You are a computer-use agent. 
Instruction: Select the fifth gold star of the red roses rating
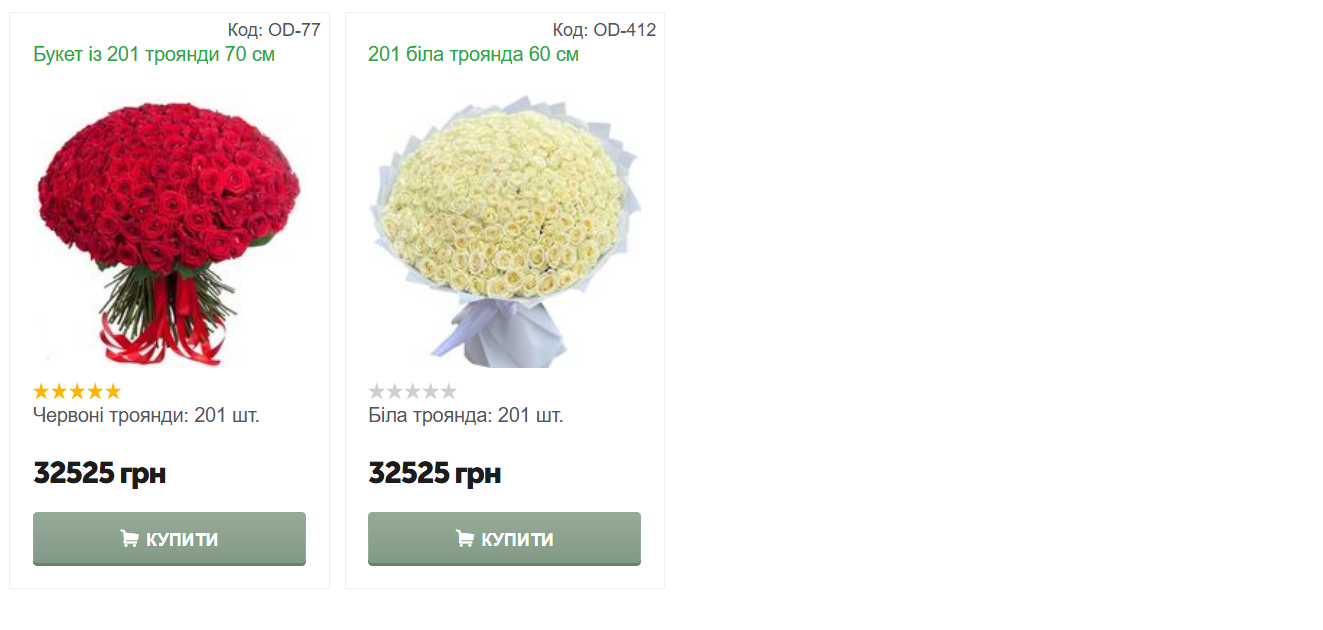coord(113,391)
